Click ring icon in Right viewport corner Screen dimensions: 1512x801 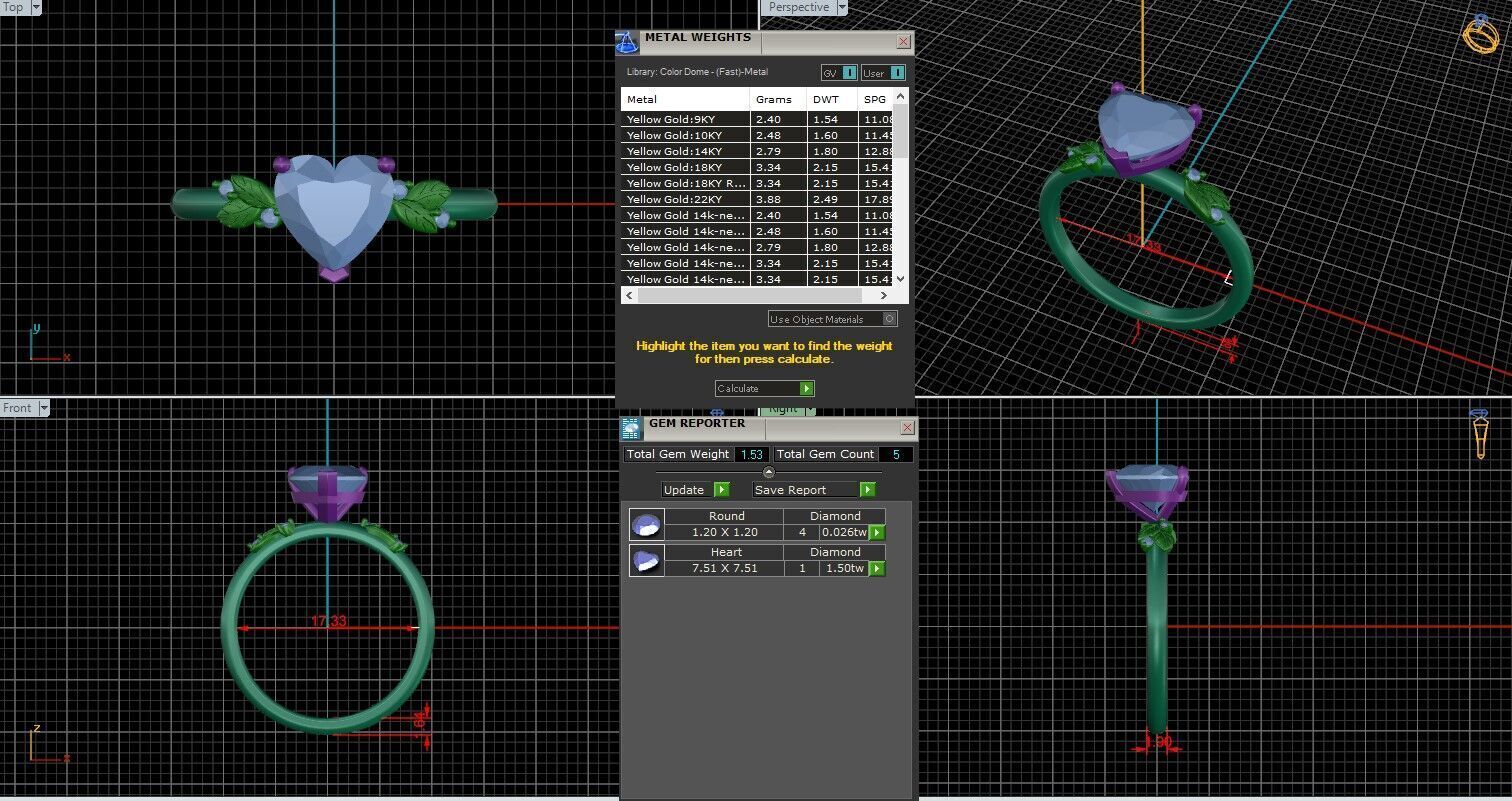pyautogui.click(x=1480, y=433)
